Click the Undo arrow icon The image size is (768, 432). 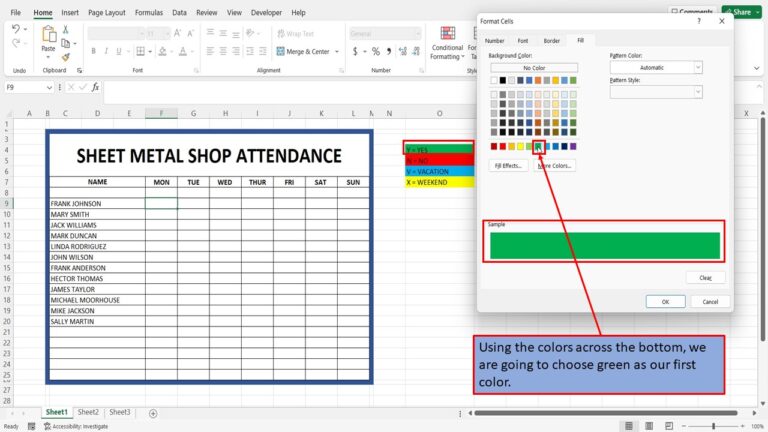16,29
